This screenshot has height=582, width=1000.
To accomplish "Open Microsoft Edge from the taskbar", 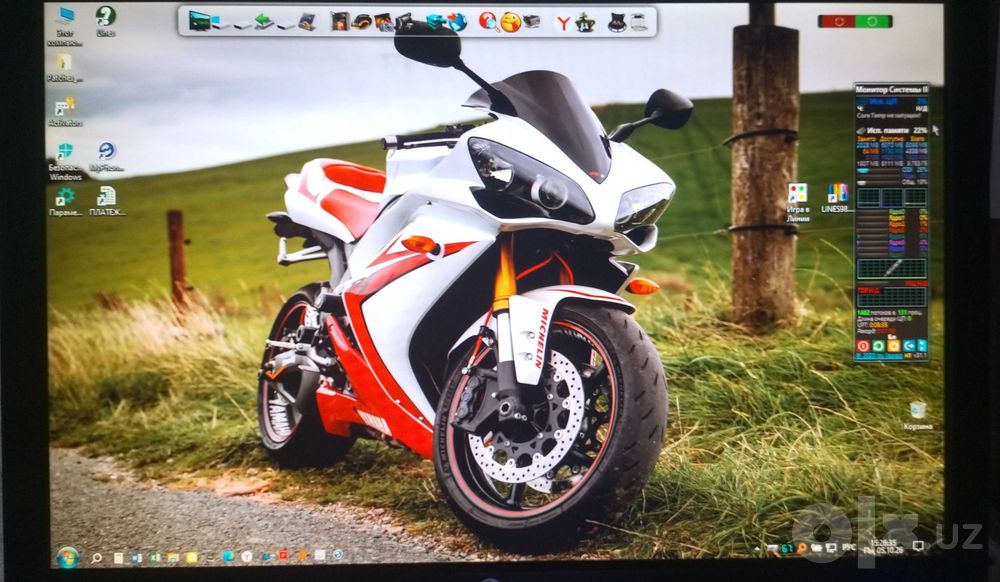I will pyautogui.click(x=228, y=557).
